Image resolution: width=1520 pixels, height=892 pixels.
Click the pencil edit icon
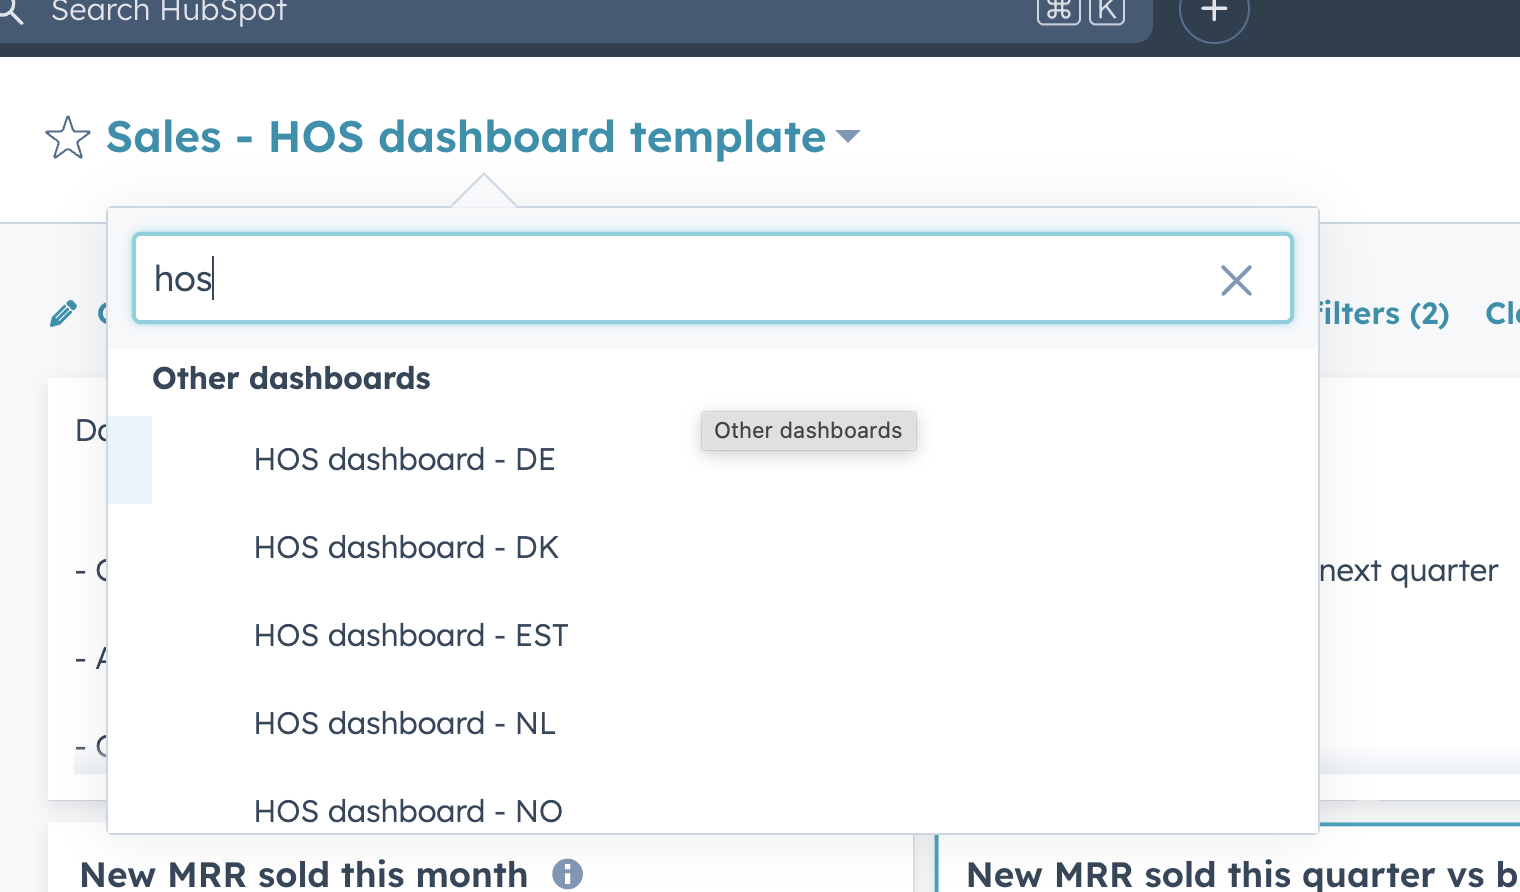click(63, 314)
